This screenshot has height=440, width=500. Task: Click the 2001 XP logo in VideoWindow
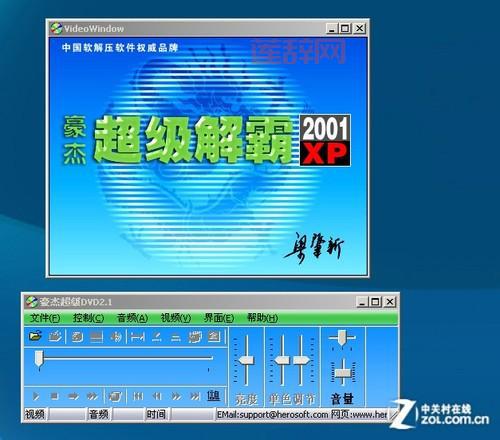(325, 140)
